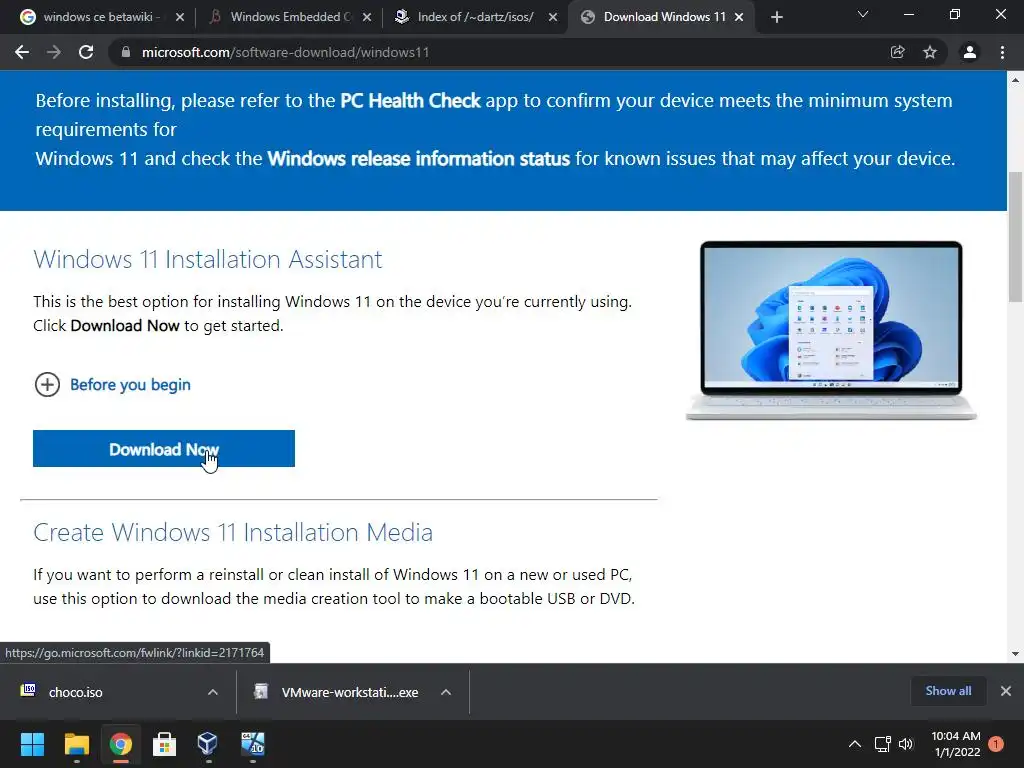Click the volume speaker tray icon
1024x768 pixels.
pos(906,744)
